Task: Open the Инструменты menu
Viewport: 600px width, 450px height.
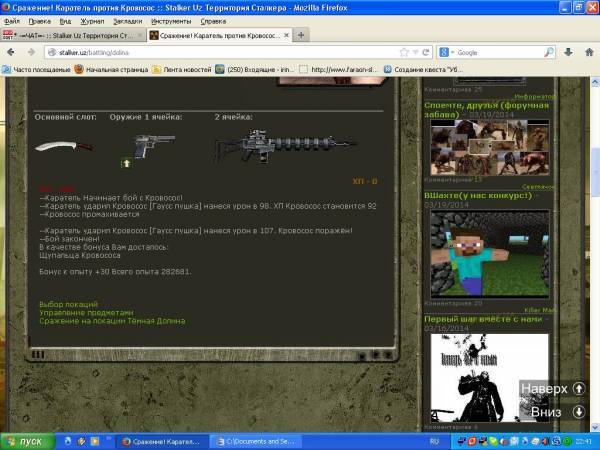Action: [x=172, y=20]
